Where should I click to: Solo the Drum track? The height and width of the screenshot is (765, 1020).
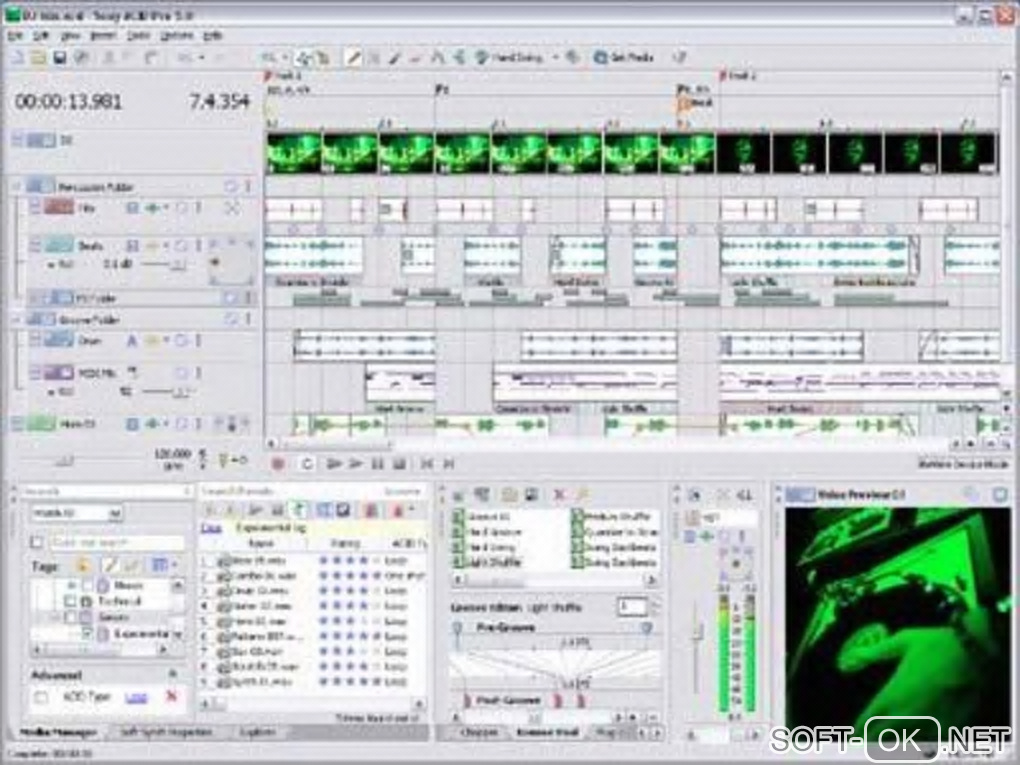pyautogui.click(x=198, y=340)
